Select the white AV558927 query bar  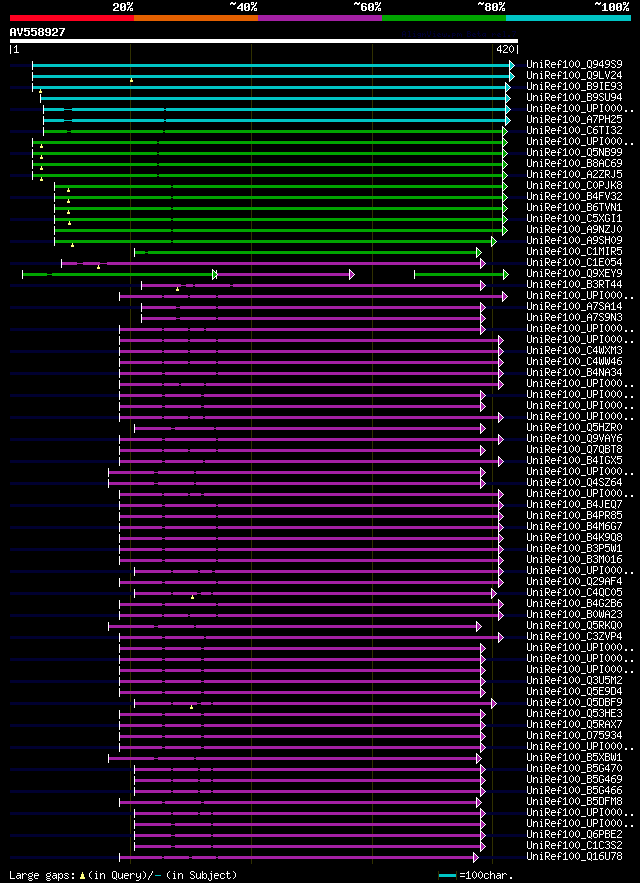point(264,41)
